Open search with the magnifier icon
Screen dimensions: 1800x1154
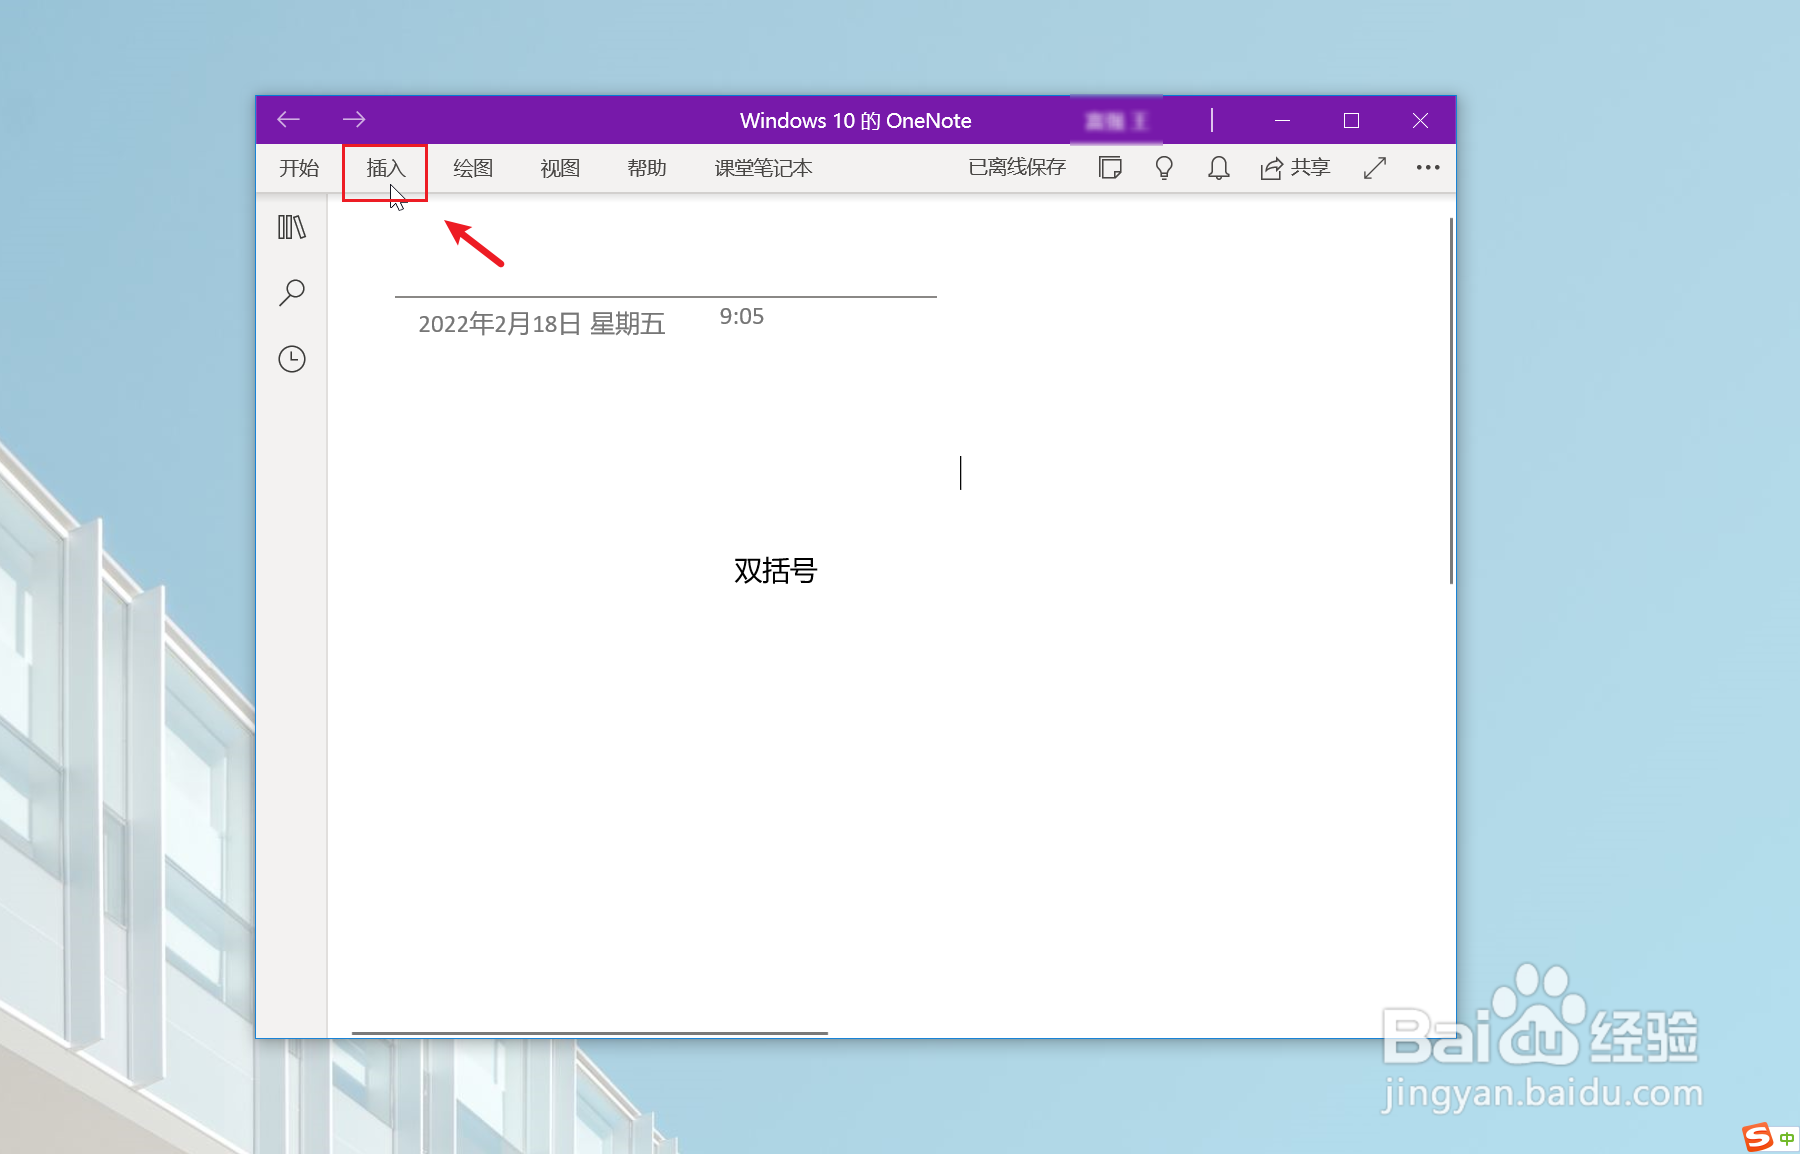tap(292, 292)
